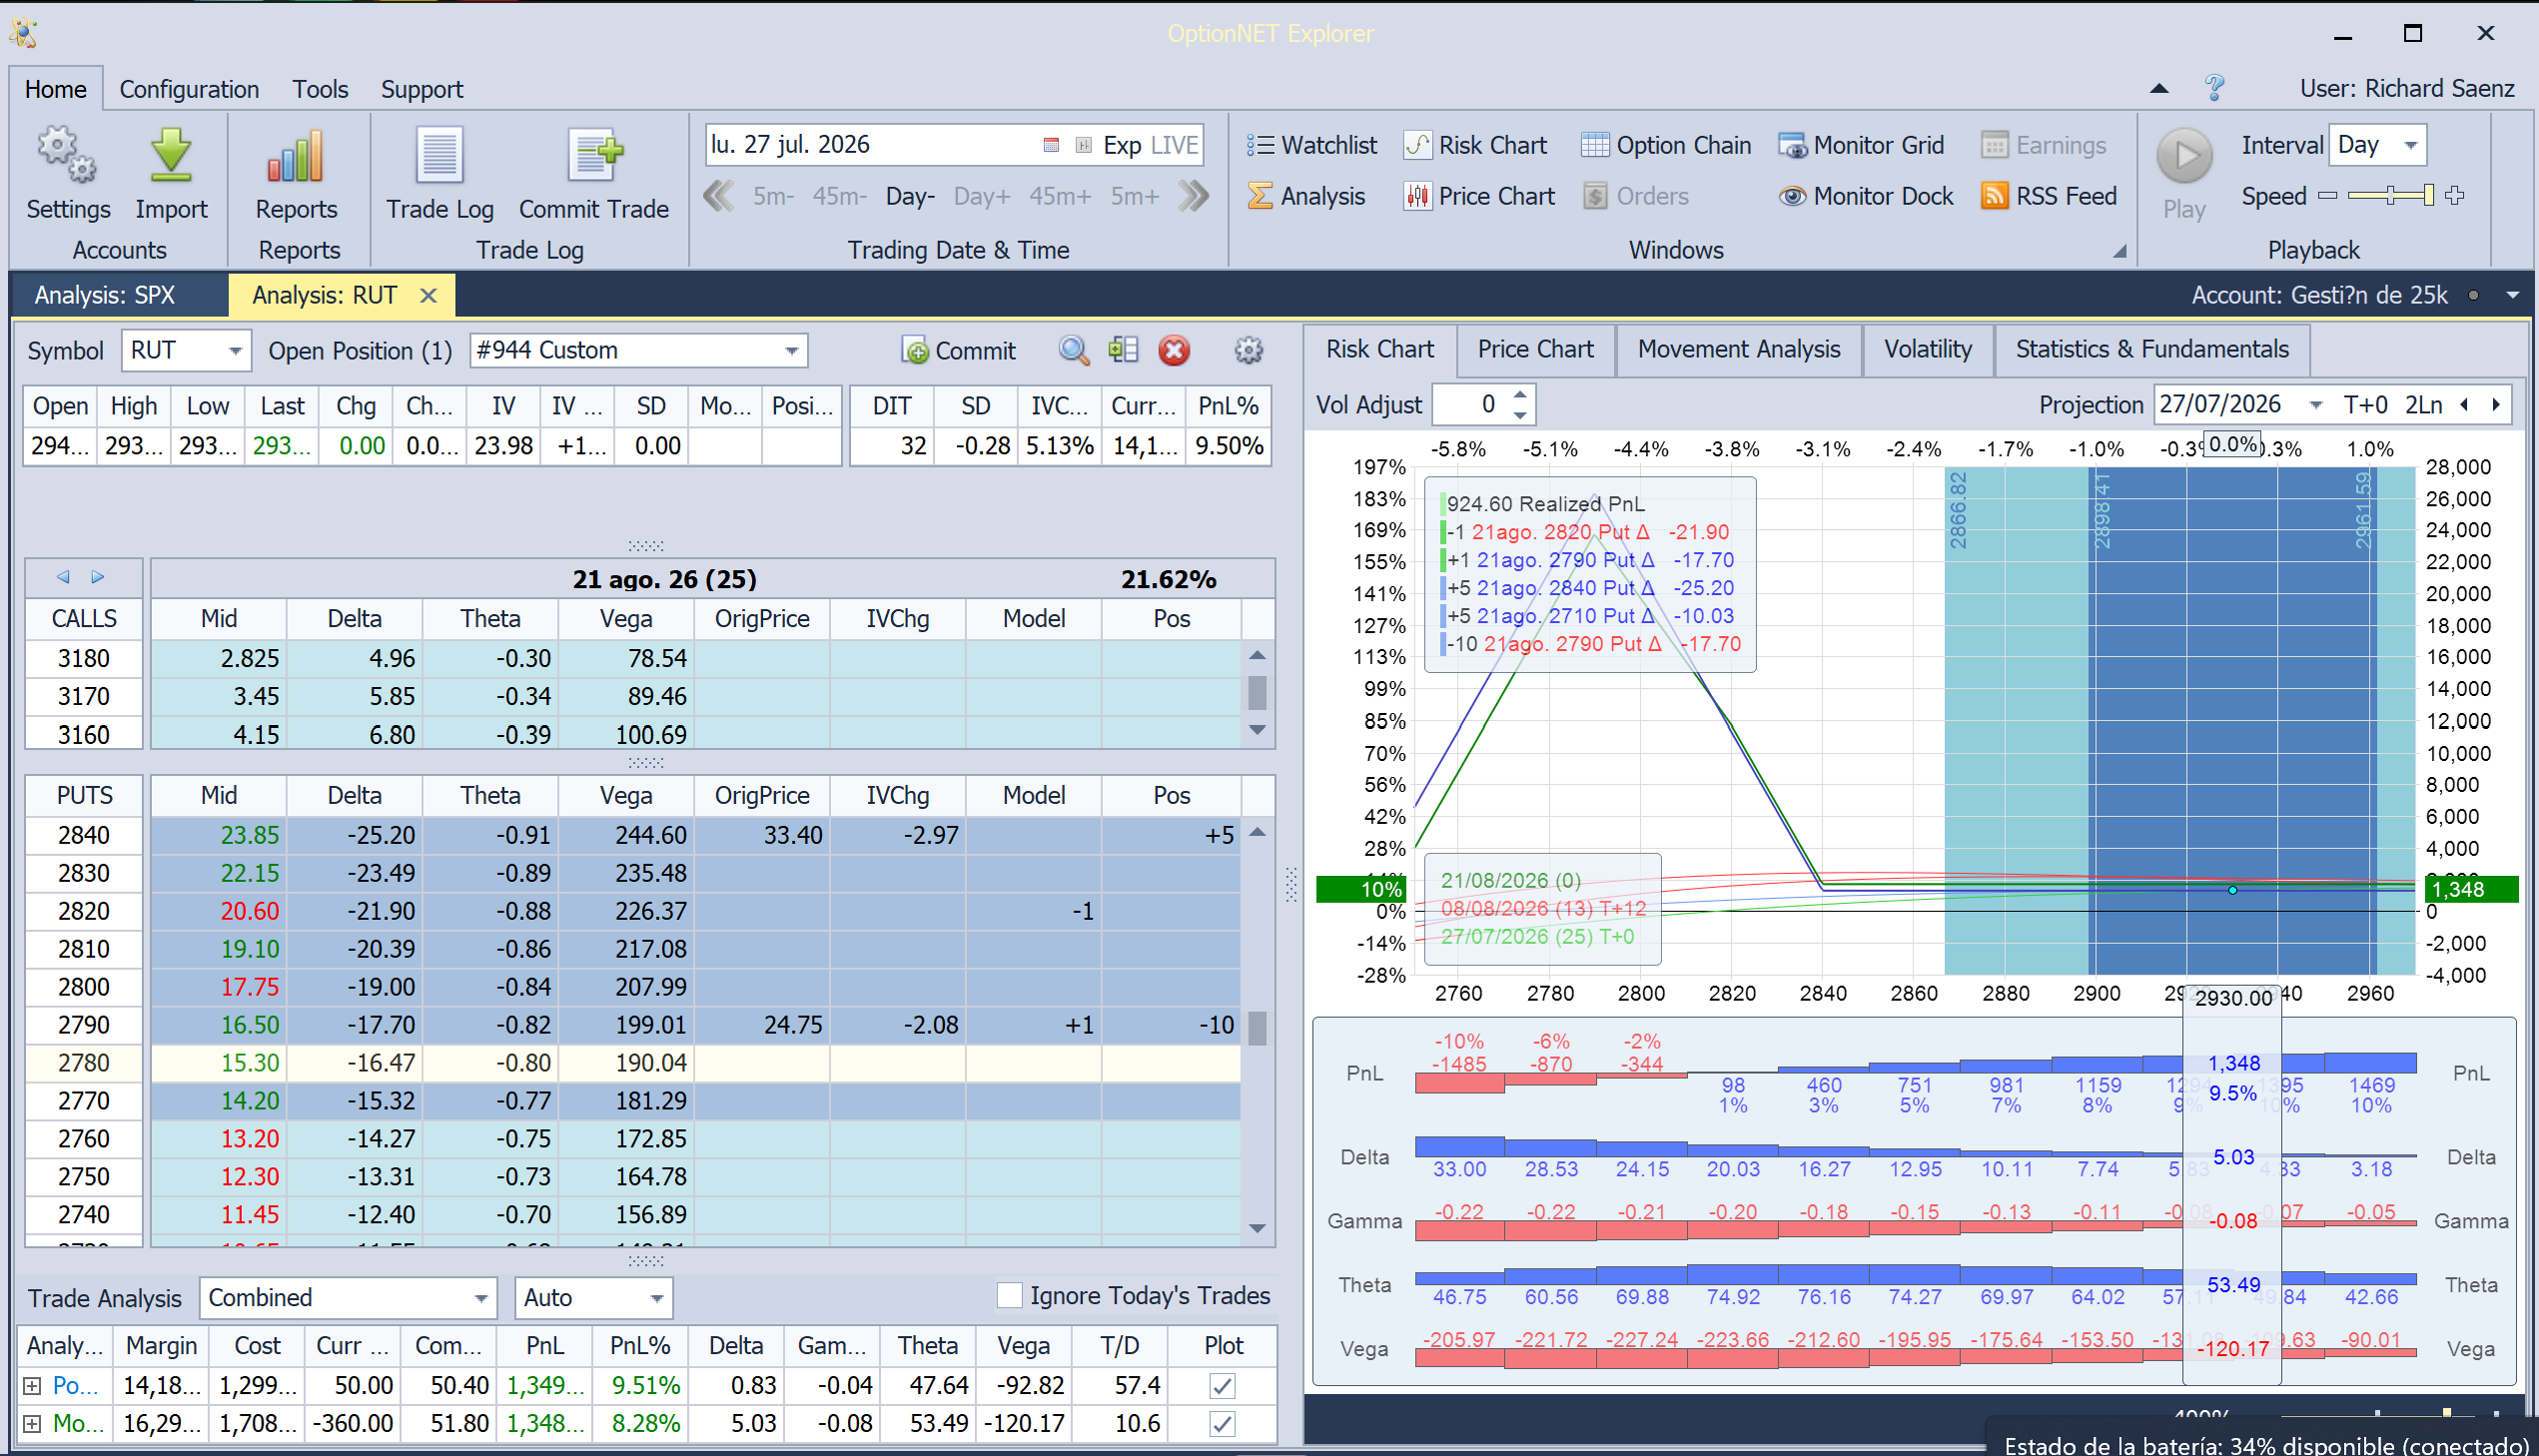Image resolution: width=2539 pixels, height=1456 pixels.
Task: Step back 45 minutes with 45m-
Action: tap(839, 196)
